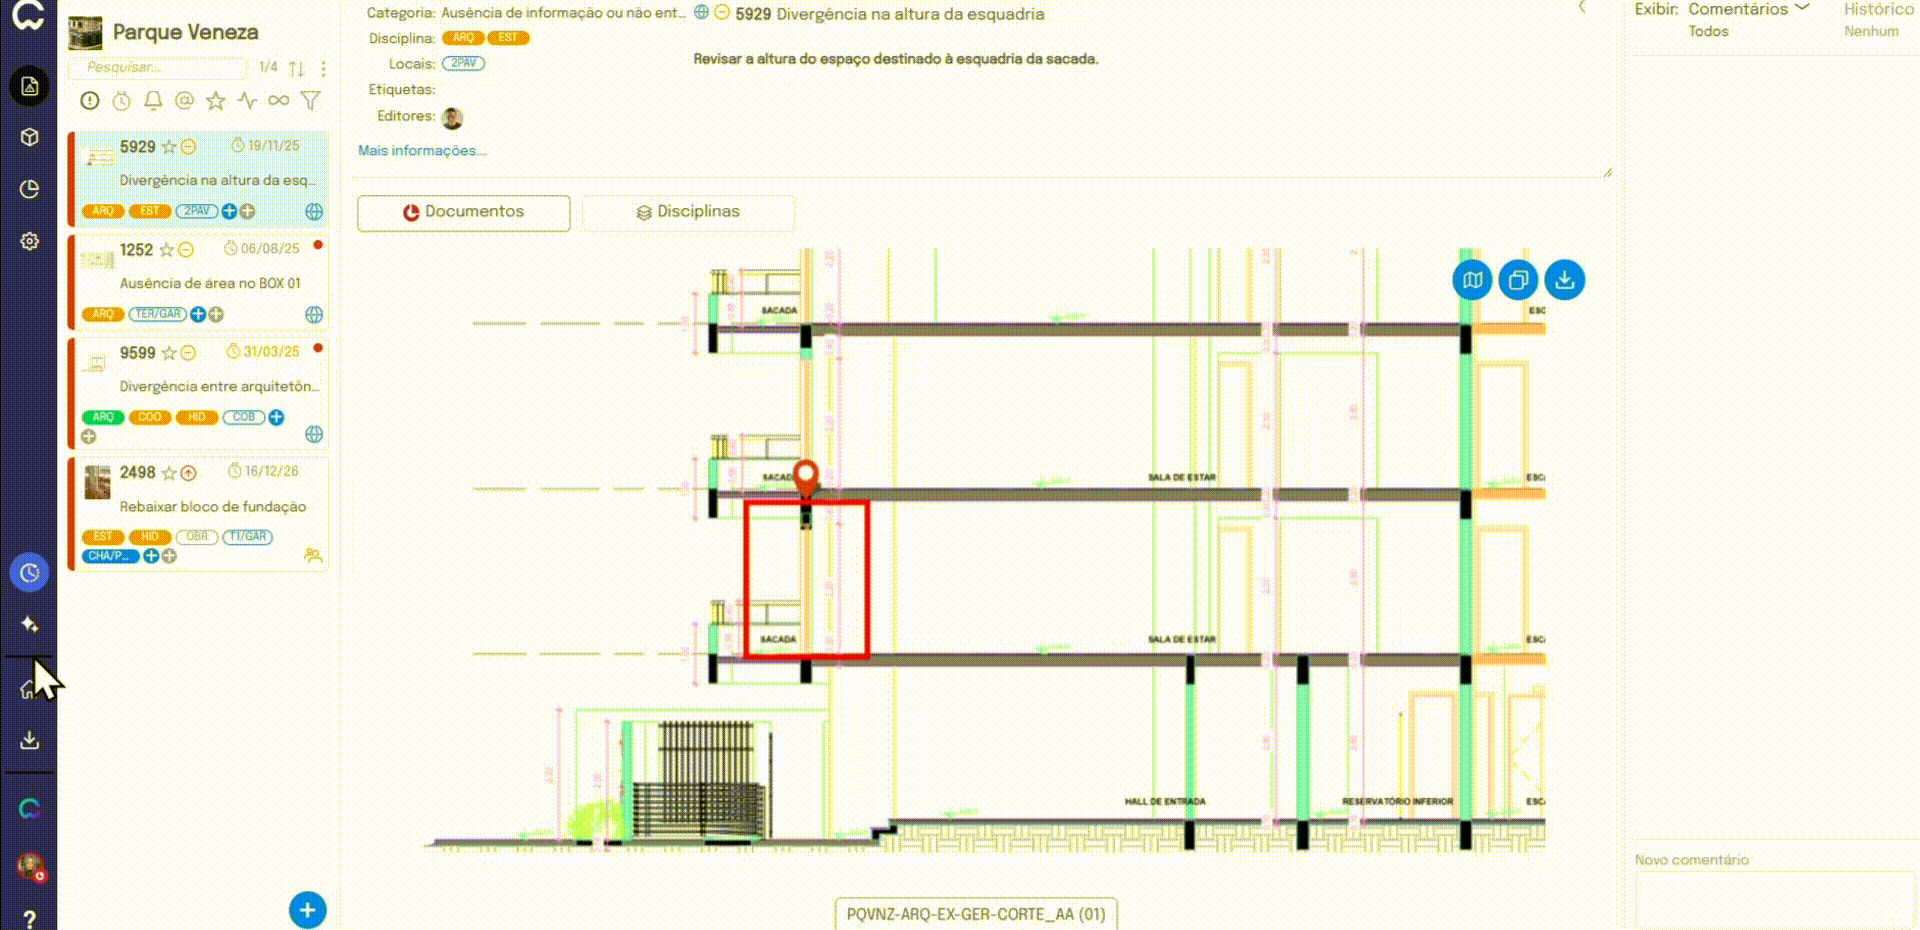The height and width of the screenshot is (930, 1920).
Task: Click the blue add issue plus button
Action: [307, 910]
